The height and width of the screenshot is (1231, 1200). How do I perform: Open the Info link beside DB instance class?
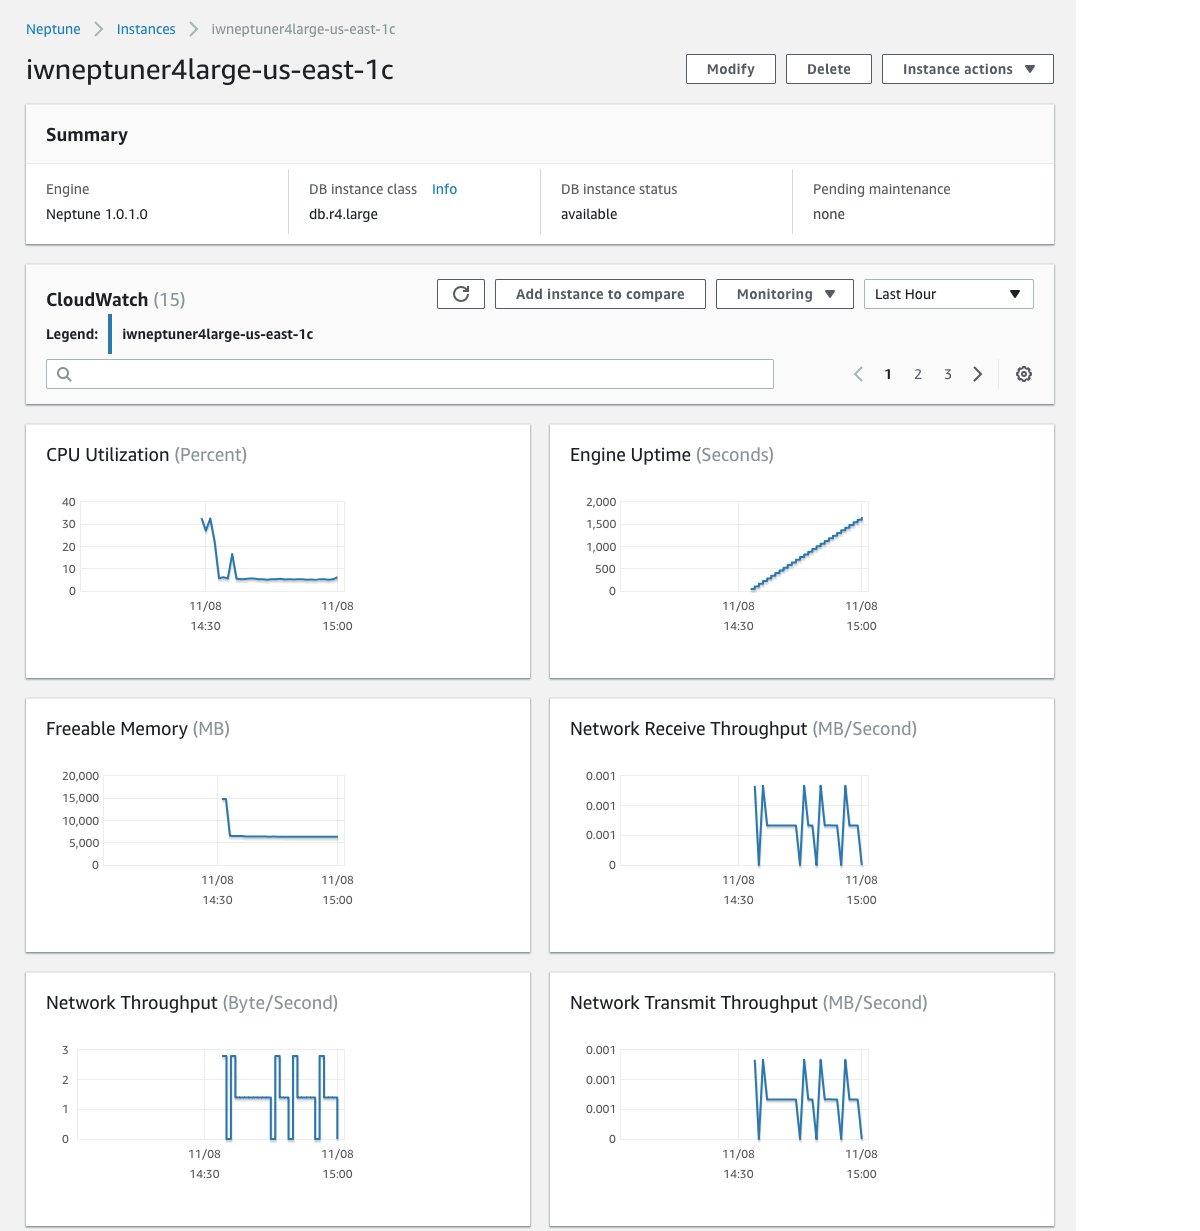coord(444,188)
